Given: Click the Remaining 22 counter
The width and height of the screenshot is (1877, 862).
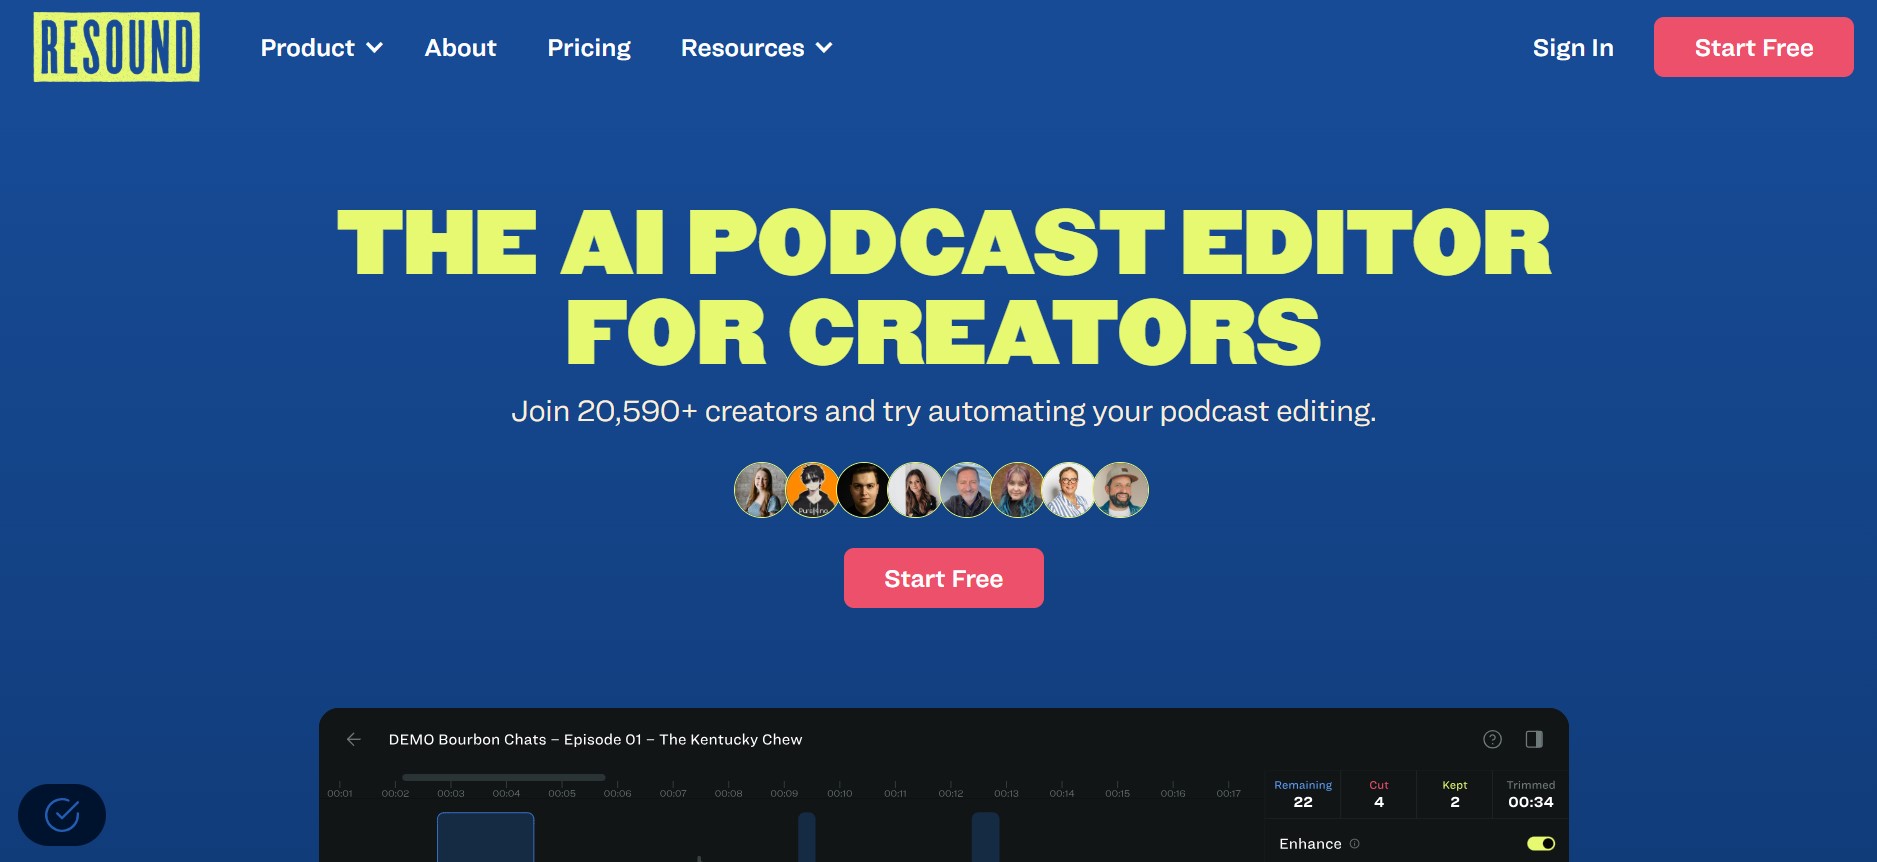Looking at the screenshot, I should [x=1303, y=794].
